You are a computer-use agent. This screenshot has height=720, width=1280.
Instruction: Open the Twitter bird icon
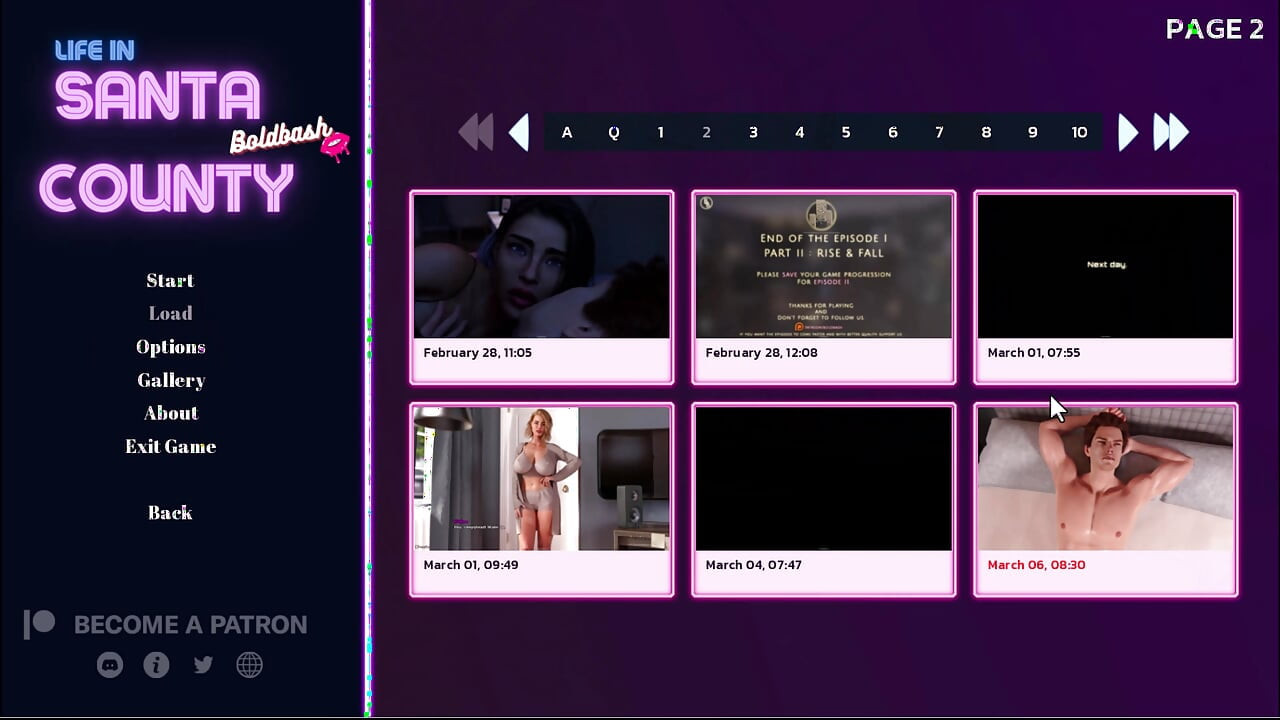[203, 665]
